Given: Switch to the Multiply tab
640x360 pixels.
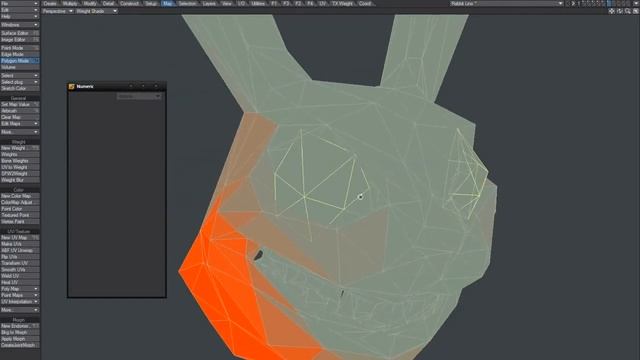Looking at the screenshot, I should click(70, 3).
